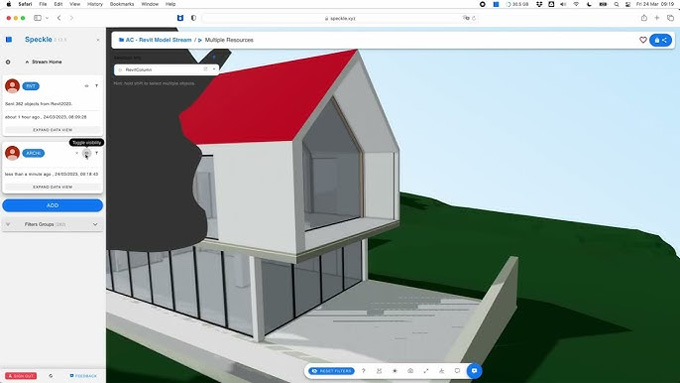This screenshot has height=383, width=680.
Task: Open the blue share stream button
Action: [x=660, y=40]
